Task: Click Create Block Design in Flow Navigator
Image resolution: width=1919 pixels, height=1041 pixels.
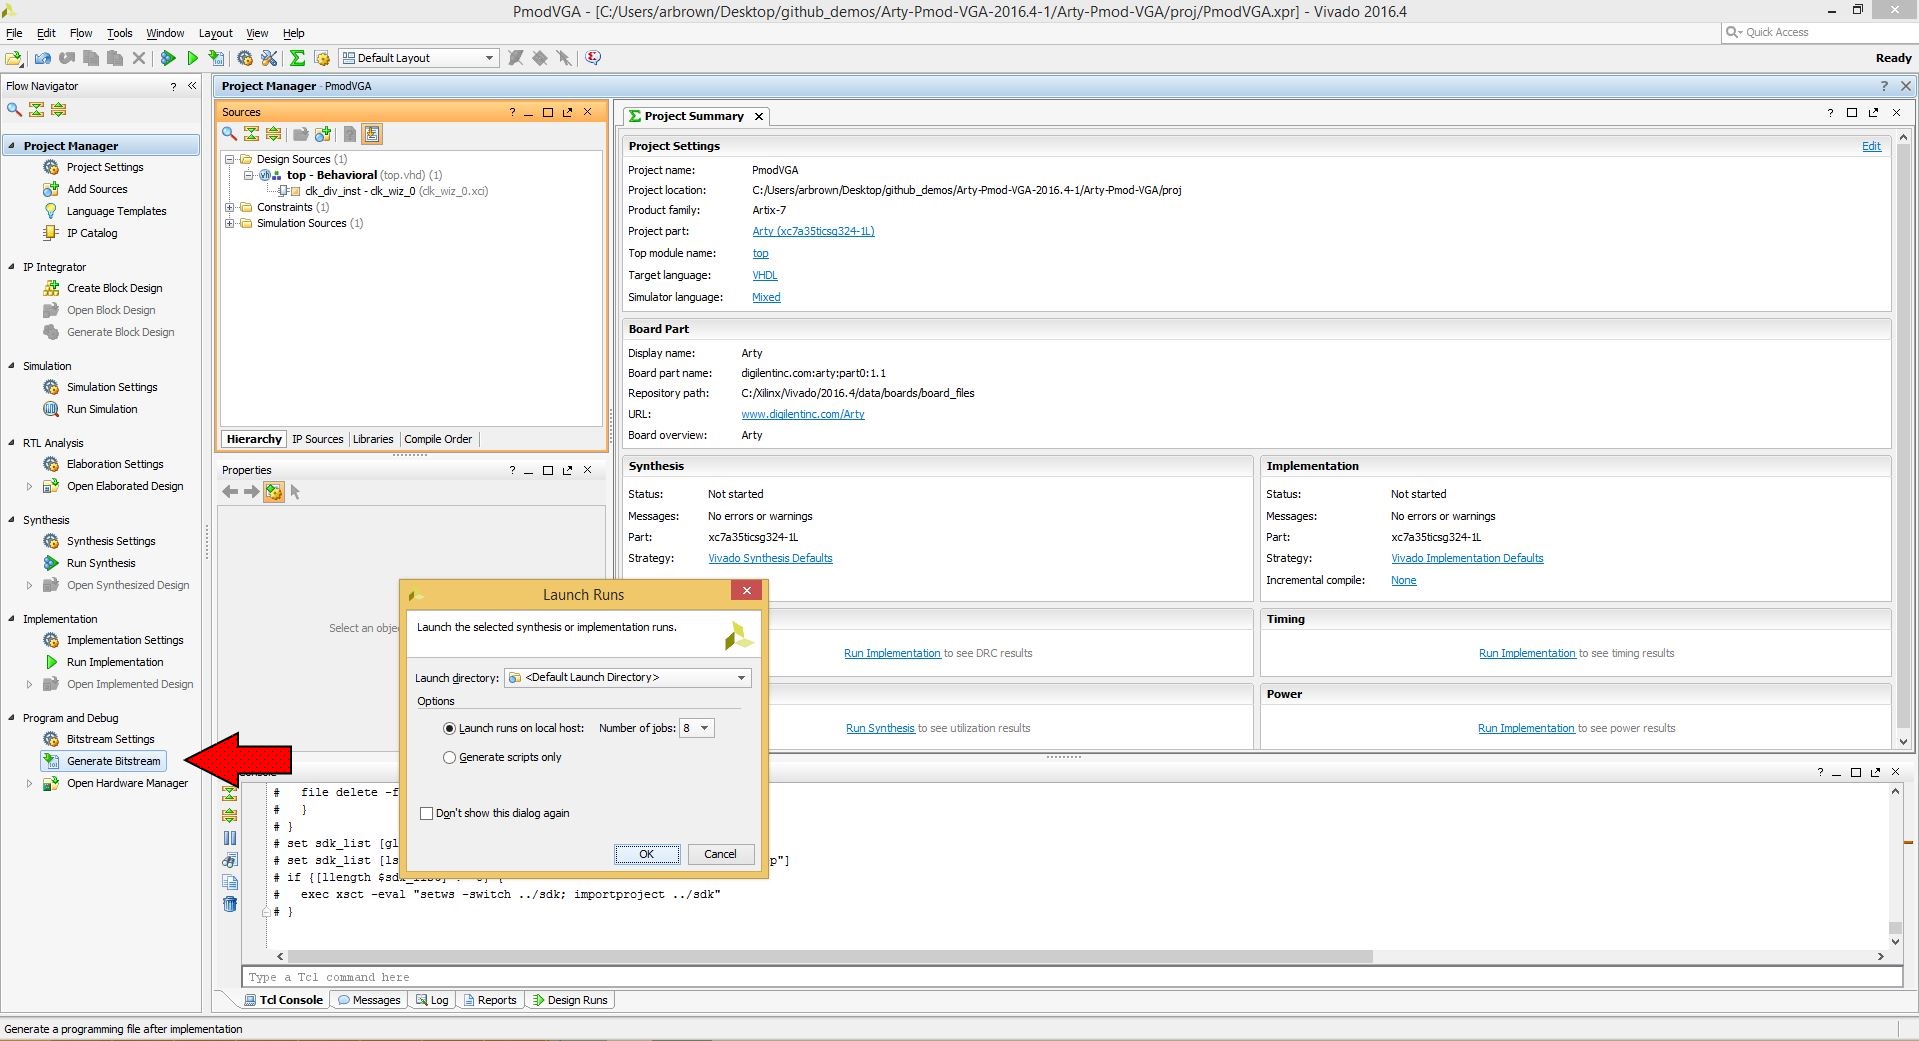Action: [114, 288]
